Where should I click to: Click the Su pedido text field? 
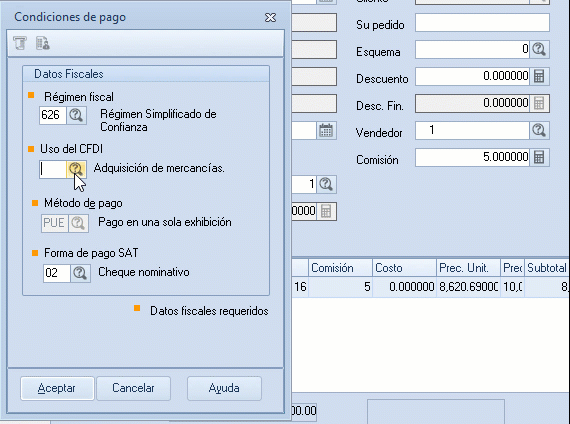[482, 23]
